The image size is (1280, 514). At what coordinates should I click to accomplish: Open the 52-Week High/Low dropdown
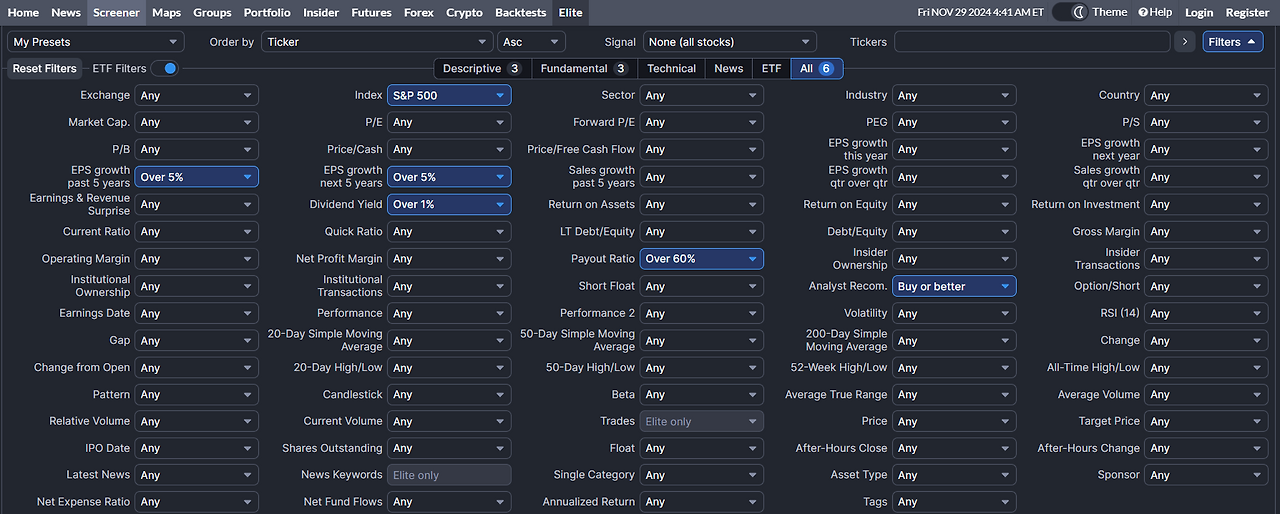[954, 367]
